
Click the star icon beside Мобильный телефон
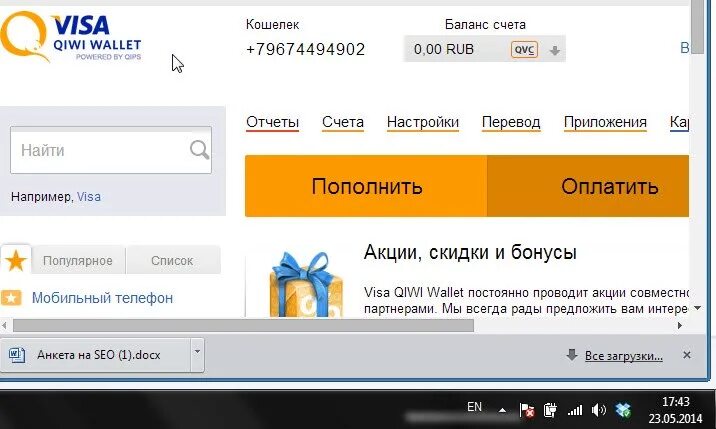coord(11,298)
